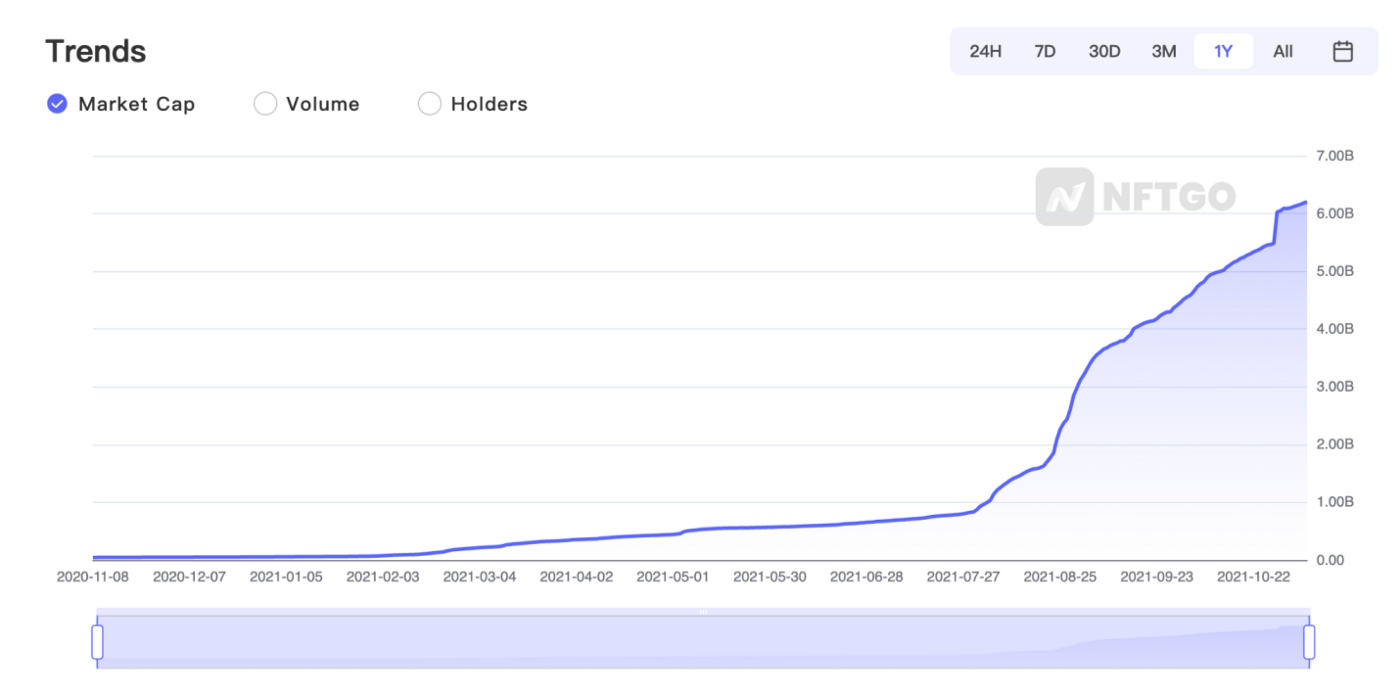Switch to the 7D time range
This screenshot has width=1400, height=691.
[x=1045, y=51]
